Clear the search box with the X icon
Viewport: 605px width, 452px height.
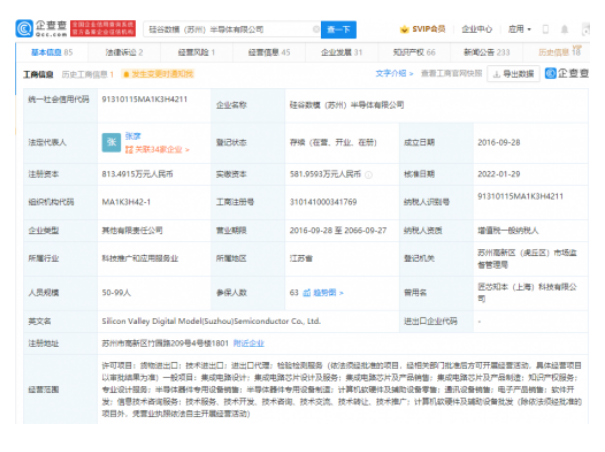click(x=316, y=29)
